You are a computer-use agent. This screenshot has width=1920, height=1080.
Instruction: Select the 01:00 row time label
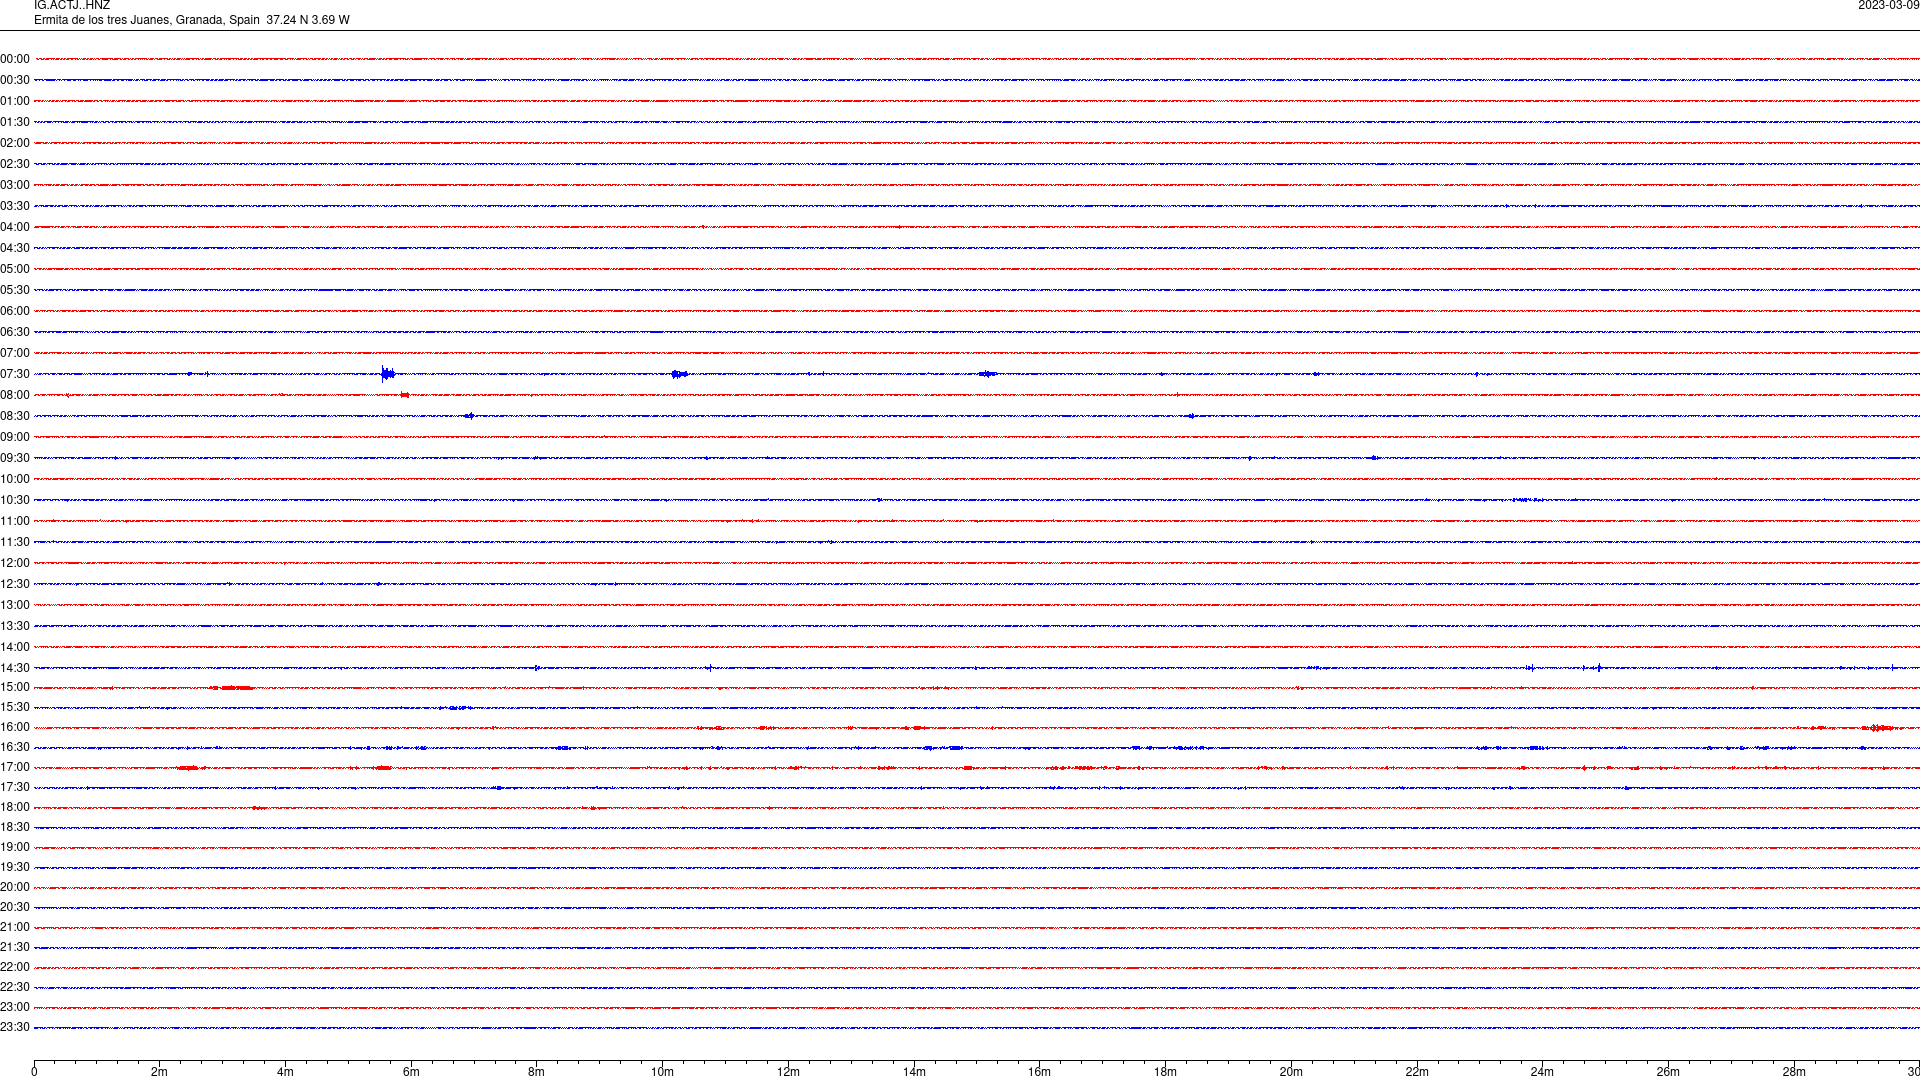(x=15, y=101)
